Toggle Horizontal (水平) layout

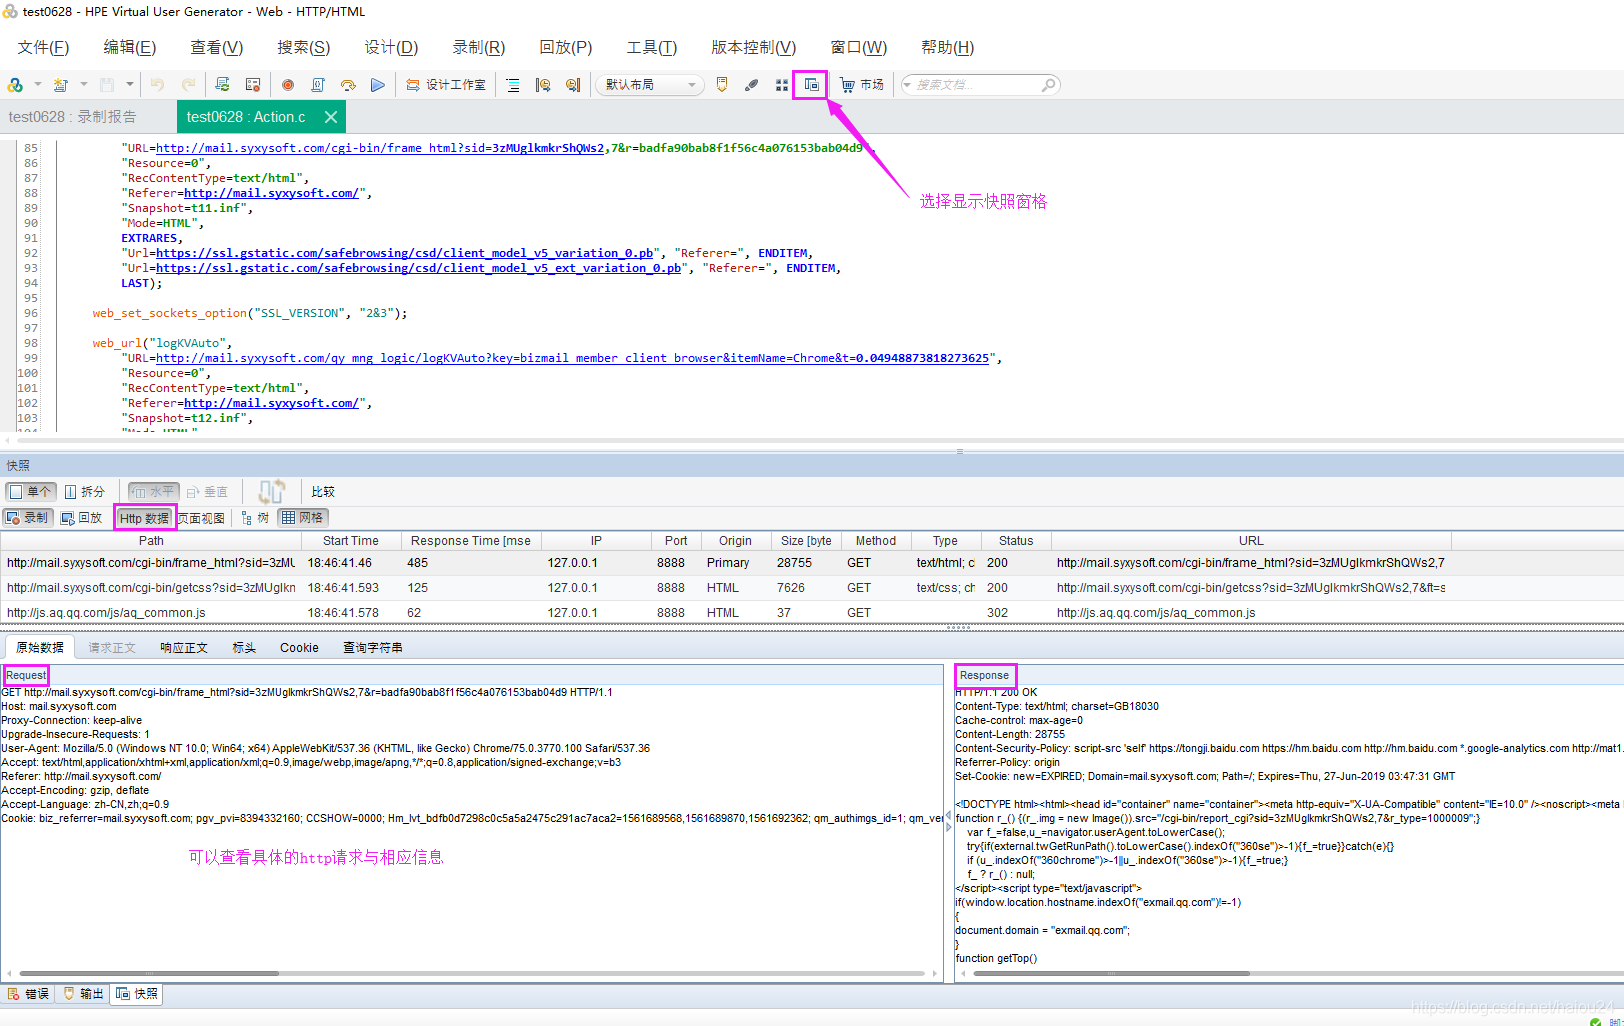153,491
